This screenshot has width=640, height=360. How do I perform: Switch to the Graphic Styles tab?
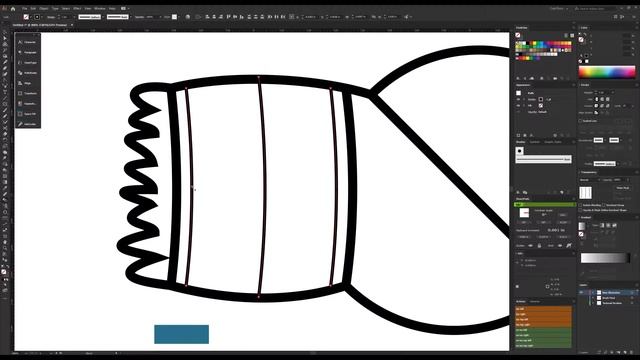pyautogui.click(x=553, y=142)
